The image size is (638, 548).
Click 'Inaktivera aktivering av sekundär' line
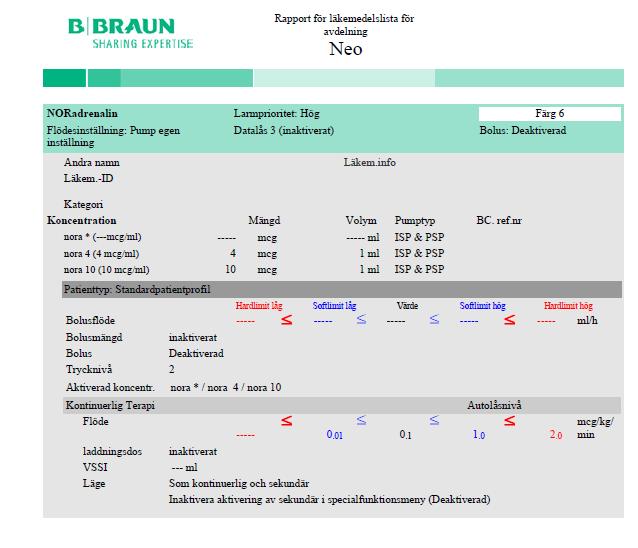330,500
